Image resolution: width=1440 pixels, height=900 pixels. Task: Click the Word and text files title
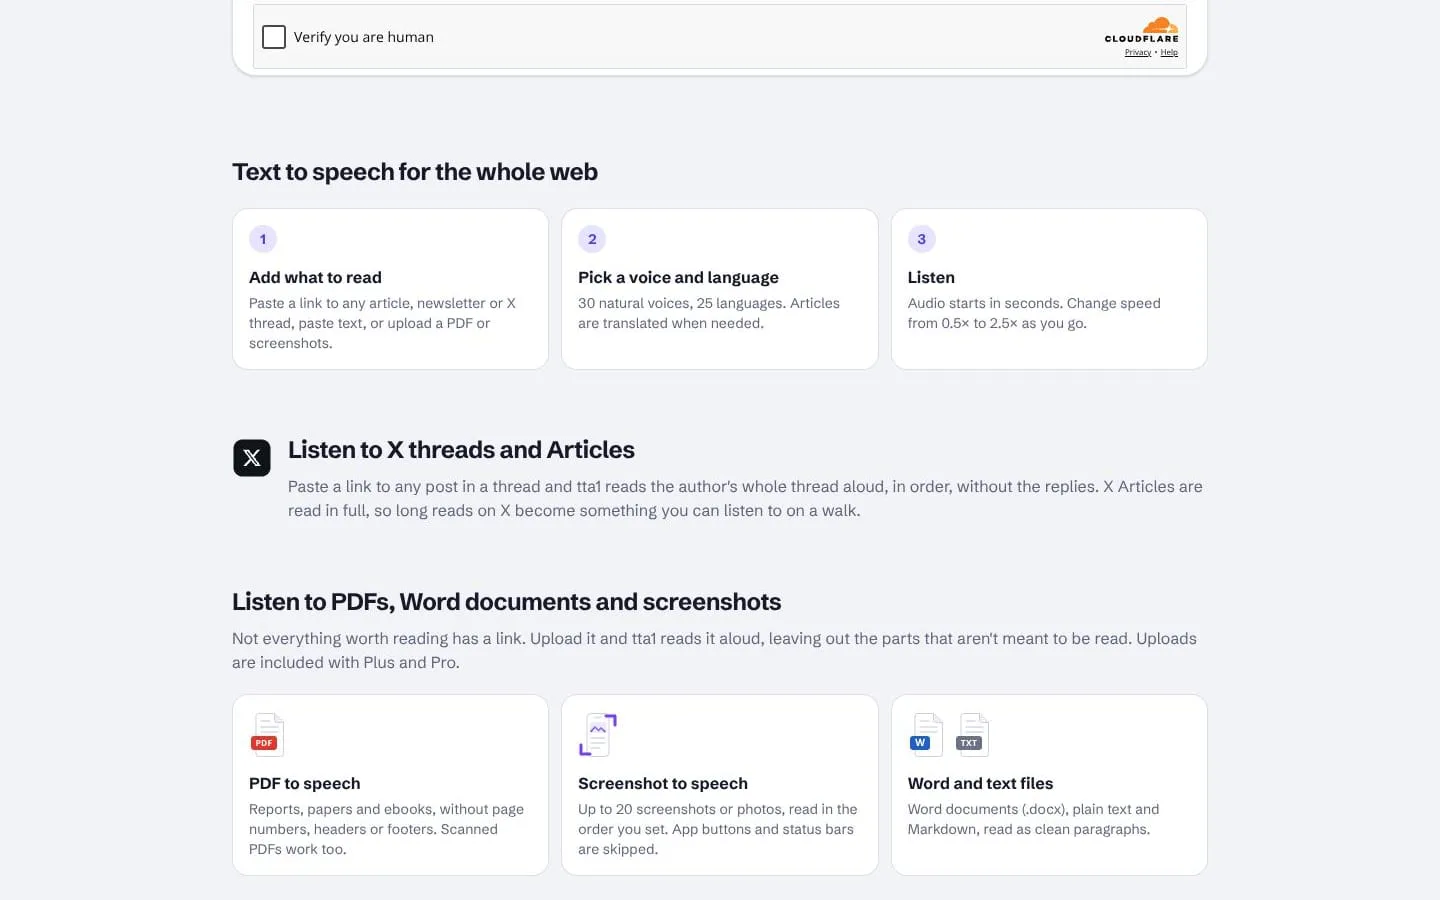click(980, 784)
